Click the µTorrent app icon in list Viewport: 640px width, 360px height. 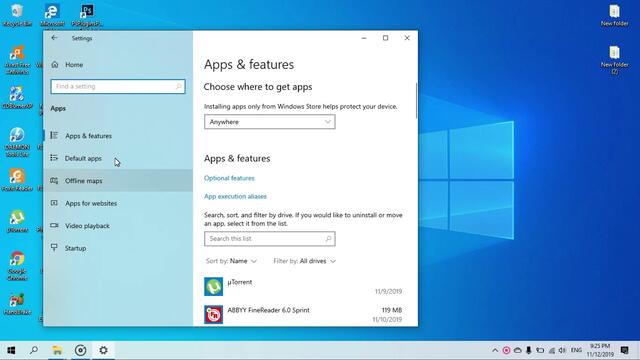[x=213, y=287]
